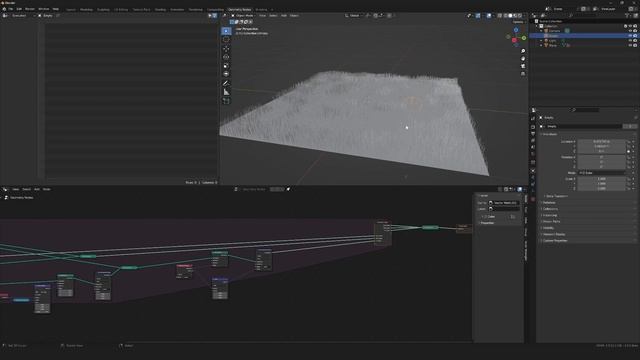Expand the Delta Transform panel
640x360 pixels.
coord(557,196)
